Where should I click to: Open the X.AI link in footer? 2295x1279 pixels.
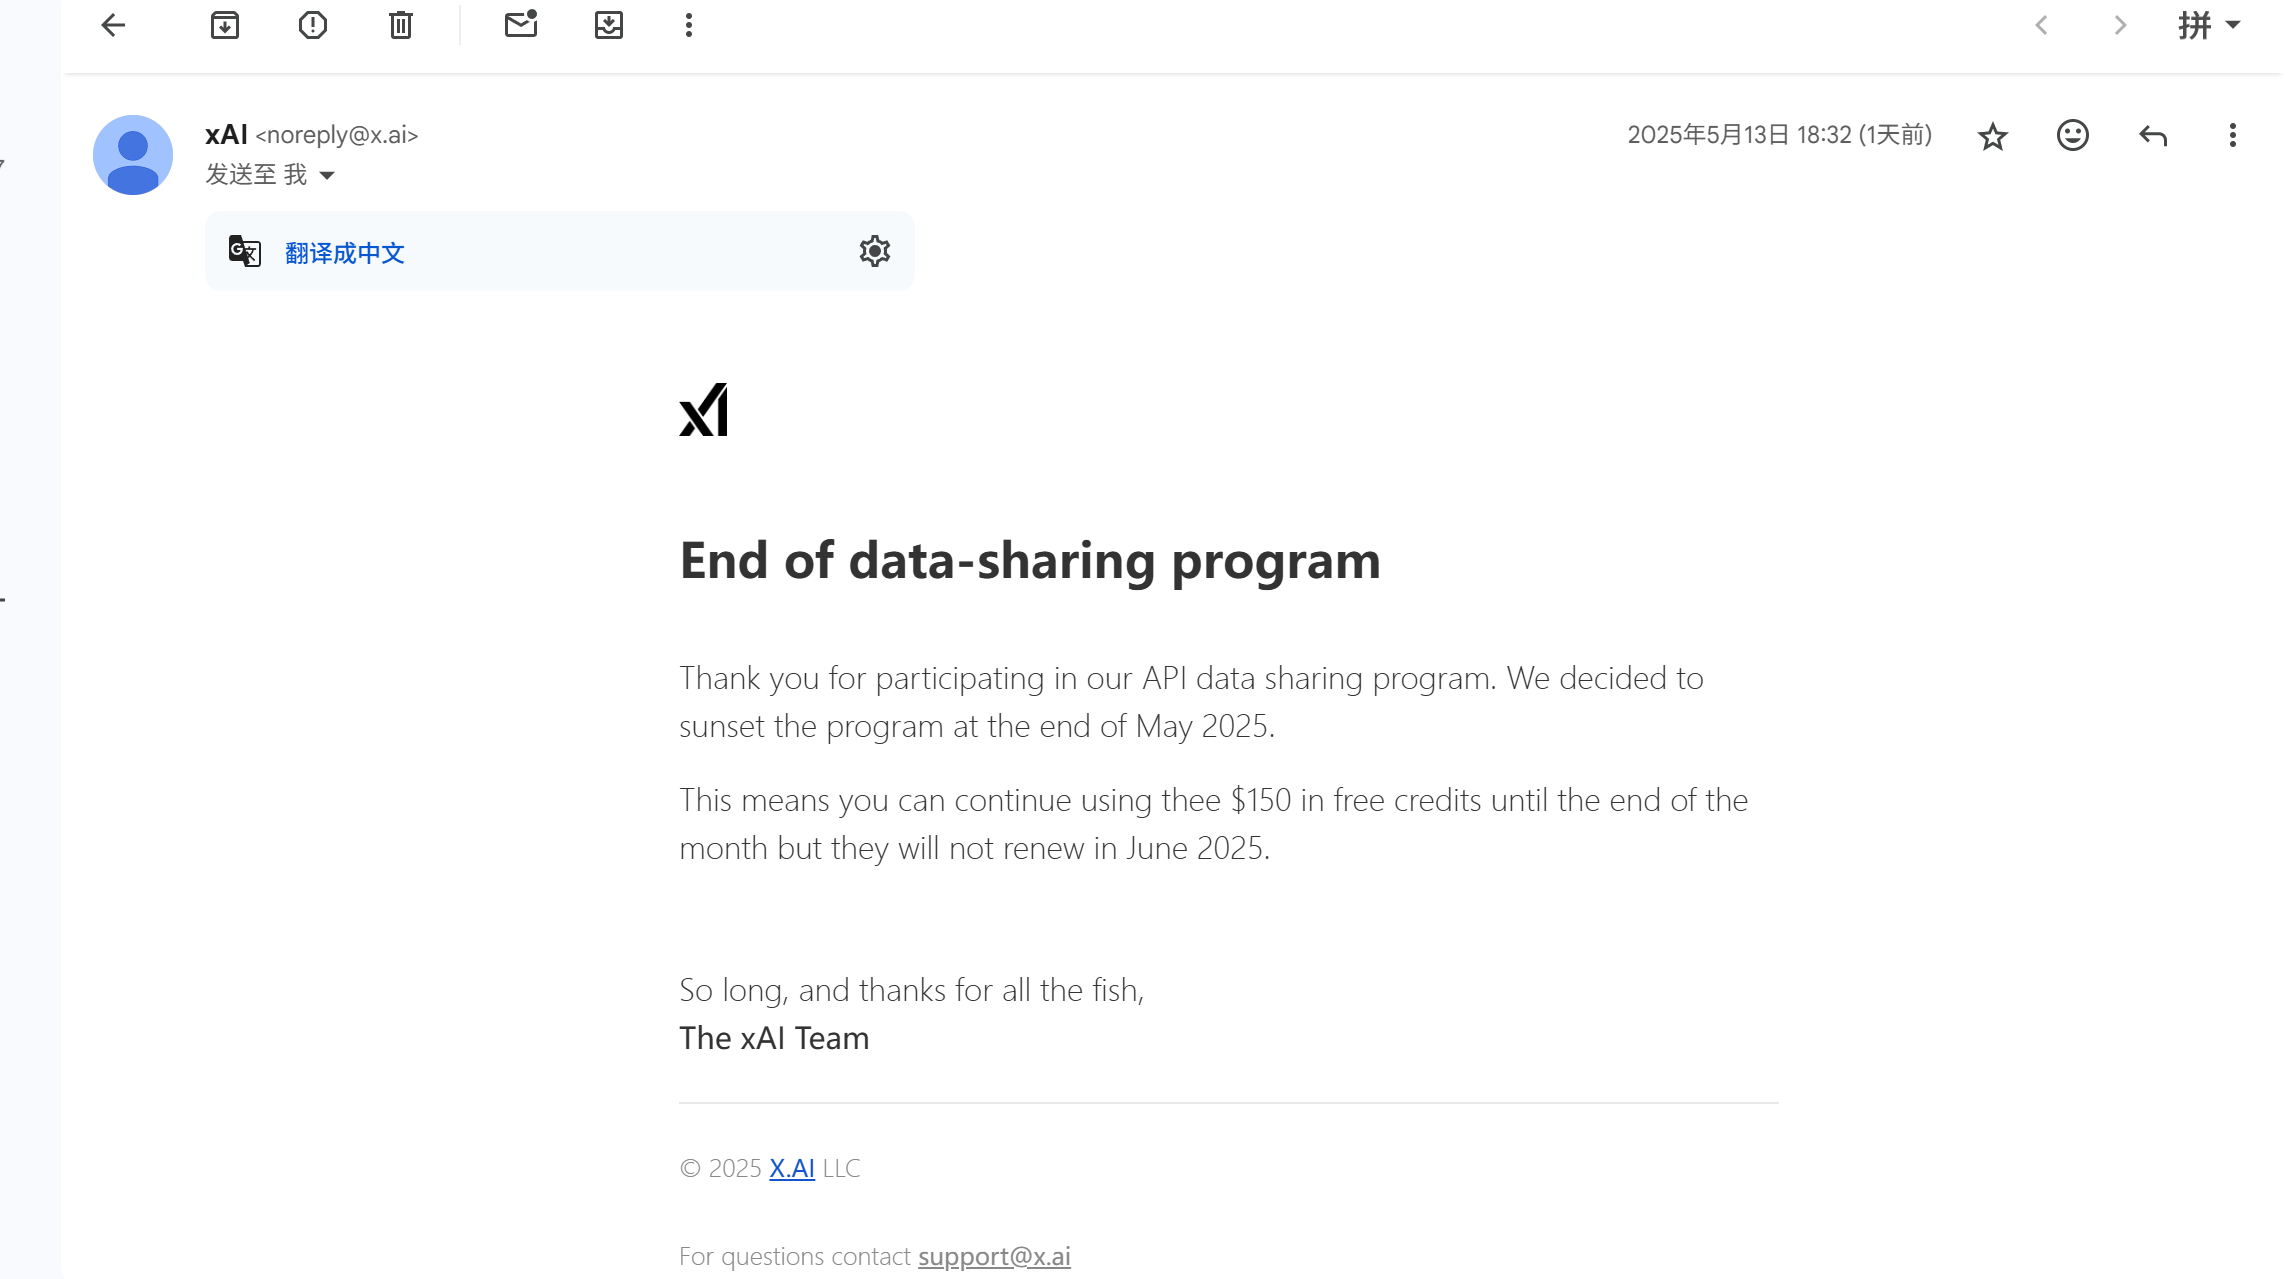coord(792,1168)
